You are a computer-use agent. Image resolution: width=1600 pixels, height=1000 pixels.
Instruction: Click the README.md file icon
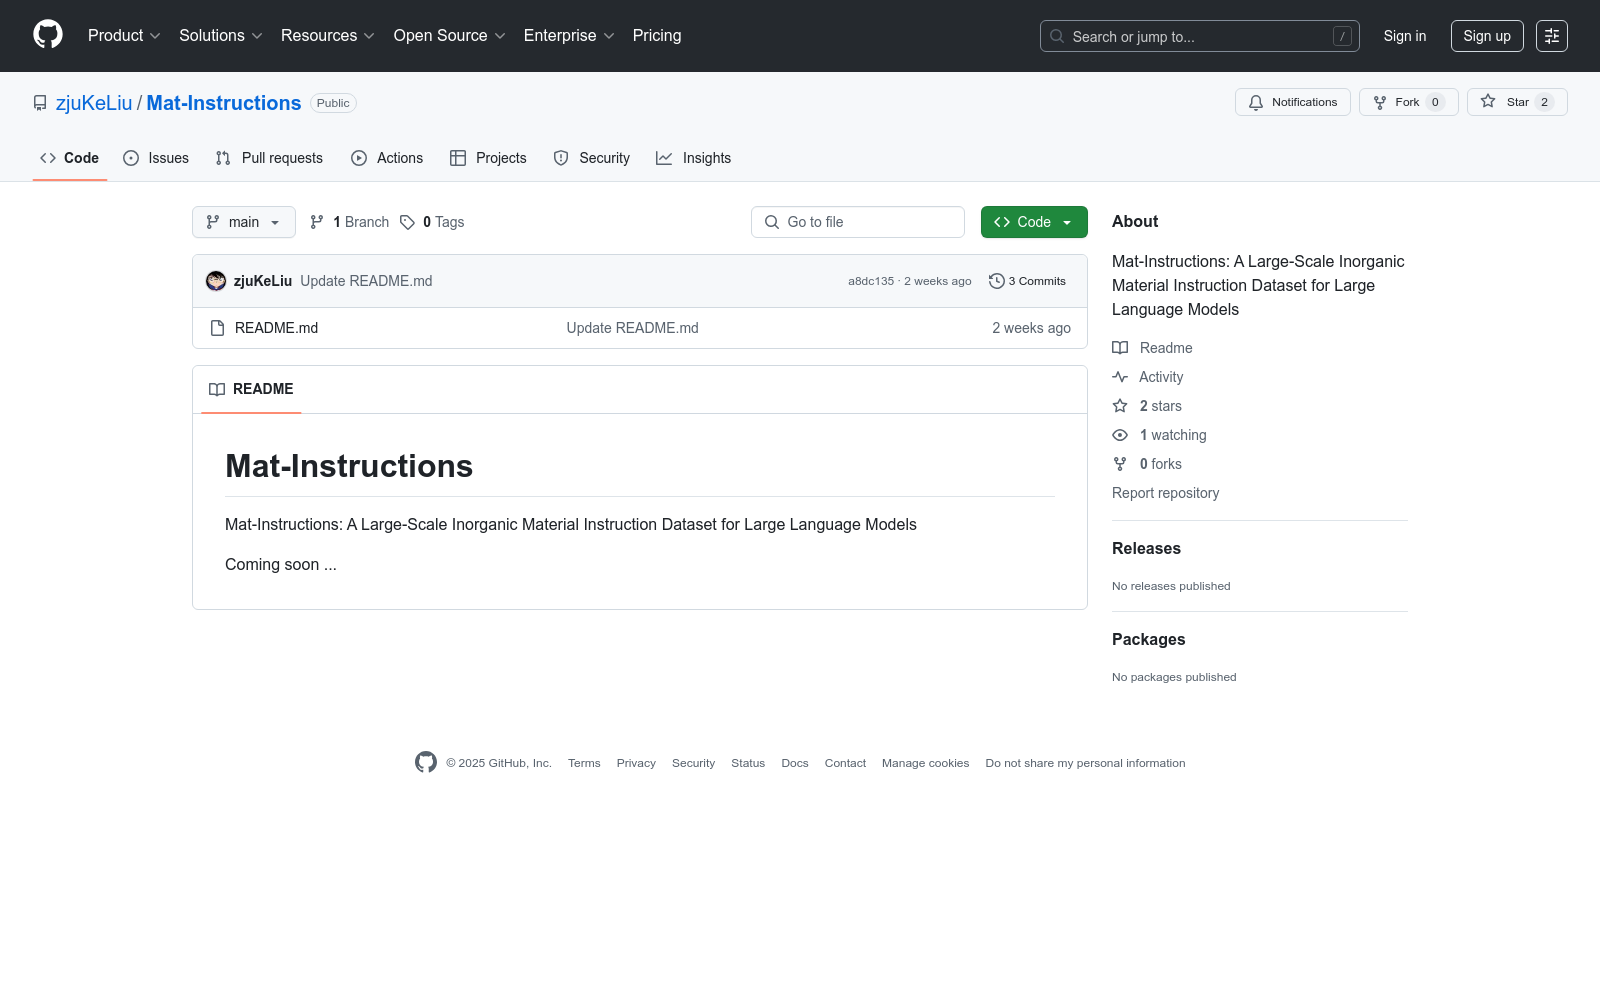click(x=217, y=328)
